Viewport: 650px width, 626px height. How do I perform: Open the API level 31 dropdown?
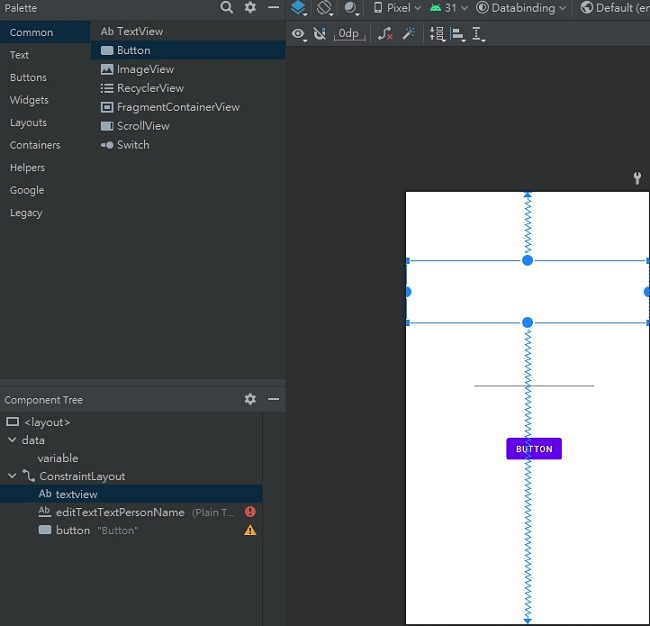448,8
